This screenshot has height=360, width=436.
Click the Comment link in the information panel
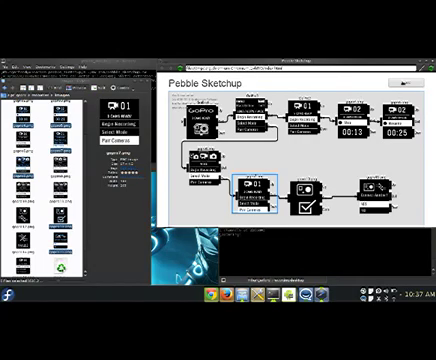click(132, 177)
